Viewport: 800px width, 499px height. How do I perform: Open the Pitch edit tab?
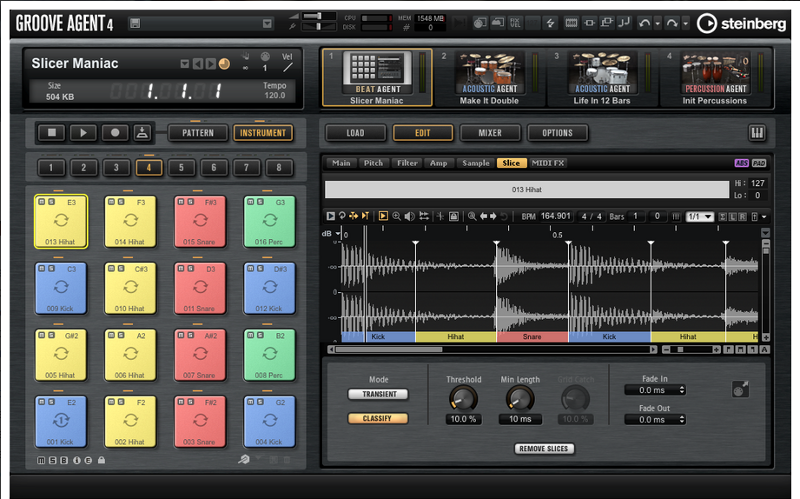click(x=373, y=163)
